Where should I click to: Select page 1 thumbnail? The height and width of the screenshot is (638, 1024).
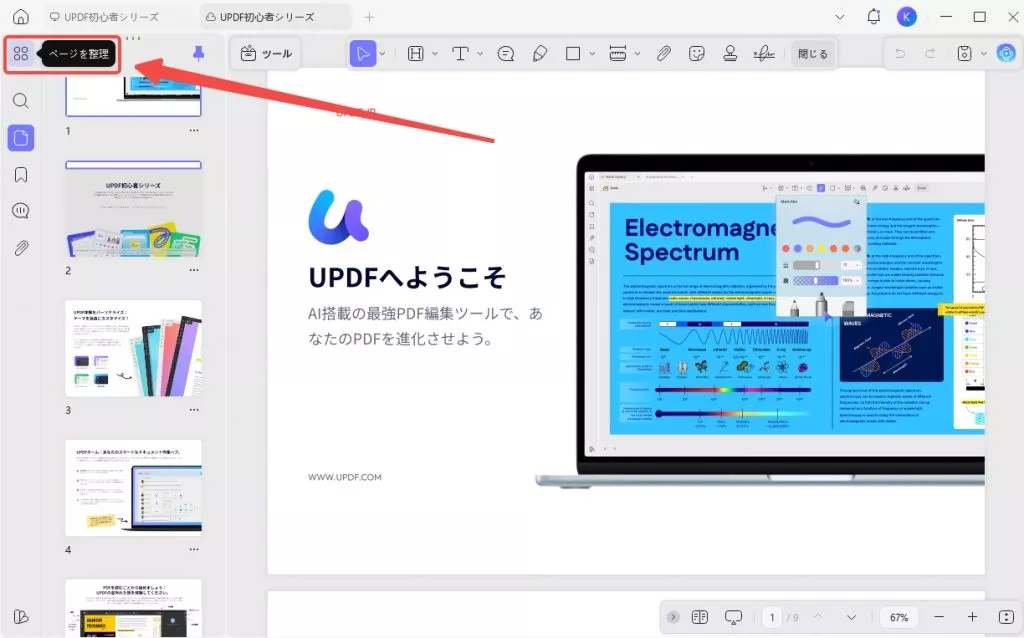click(x=133, y=95)
